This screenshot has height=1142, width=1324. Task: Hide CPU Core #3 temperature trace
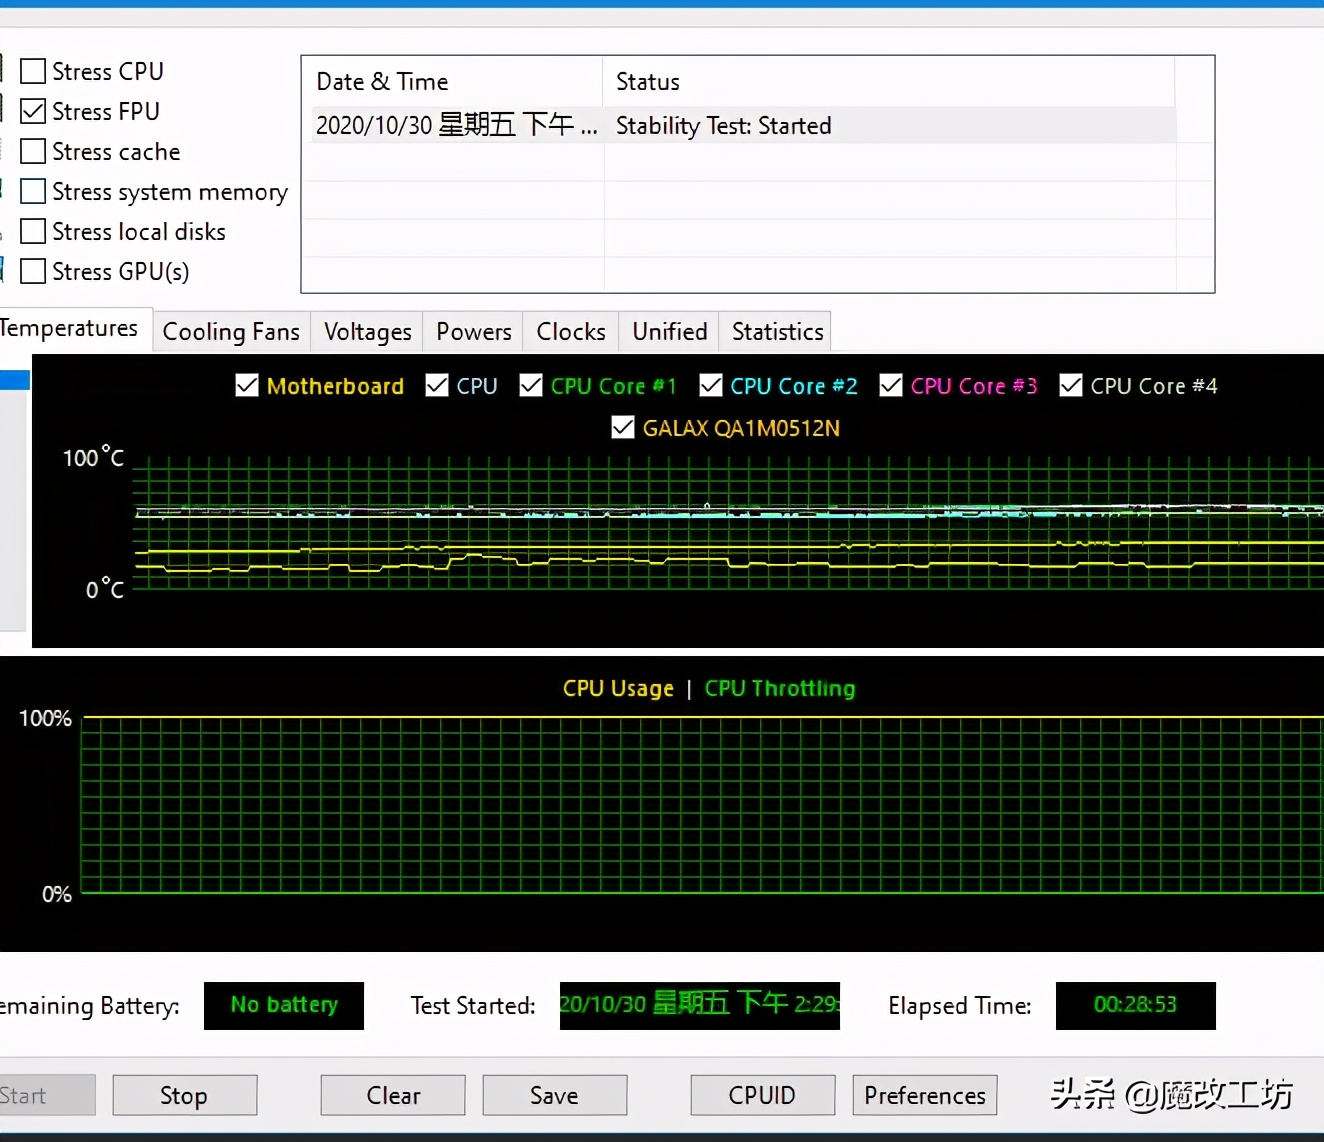coord(891,386)
